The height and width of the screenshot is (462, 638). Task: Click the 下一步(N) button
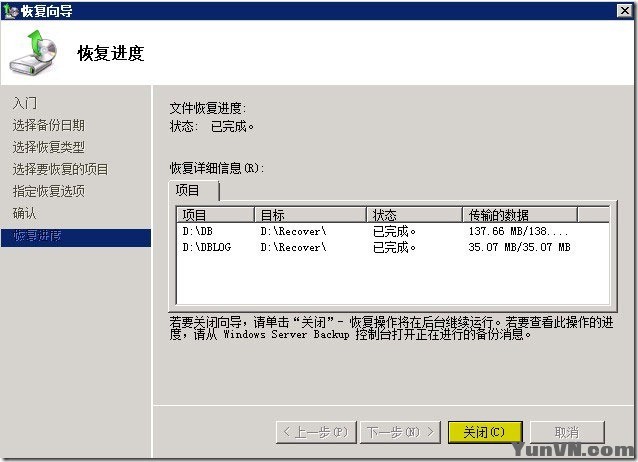tap(400, 432)
